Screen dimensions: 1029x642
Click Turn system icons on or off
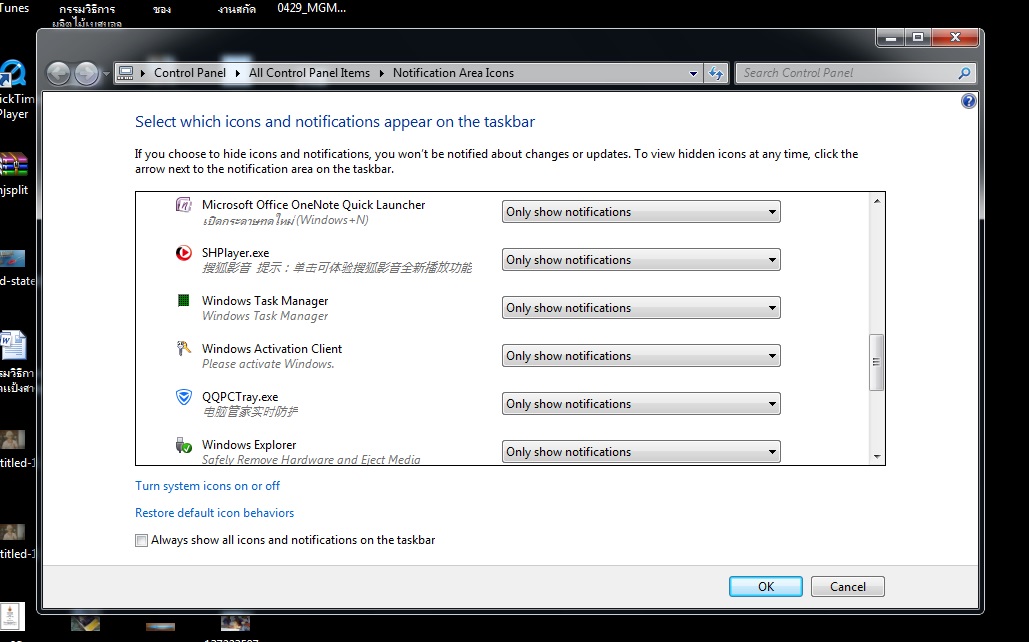click(207, 486)
